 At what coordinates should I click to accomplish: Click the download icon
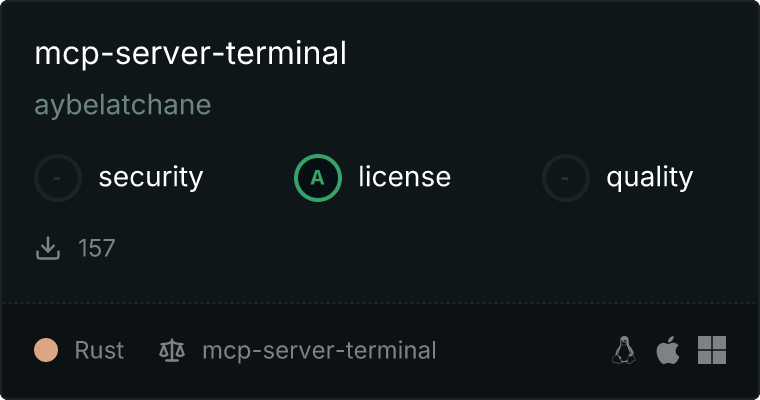(x=48, y=248)
